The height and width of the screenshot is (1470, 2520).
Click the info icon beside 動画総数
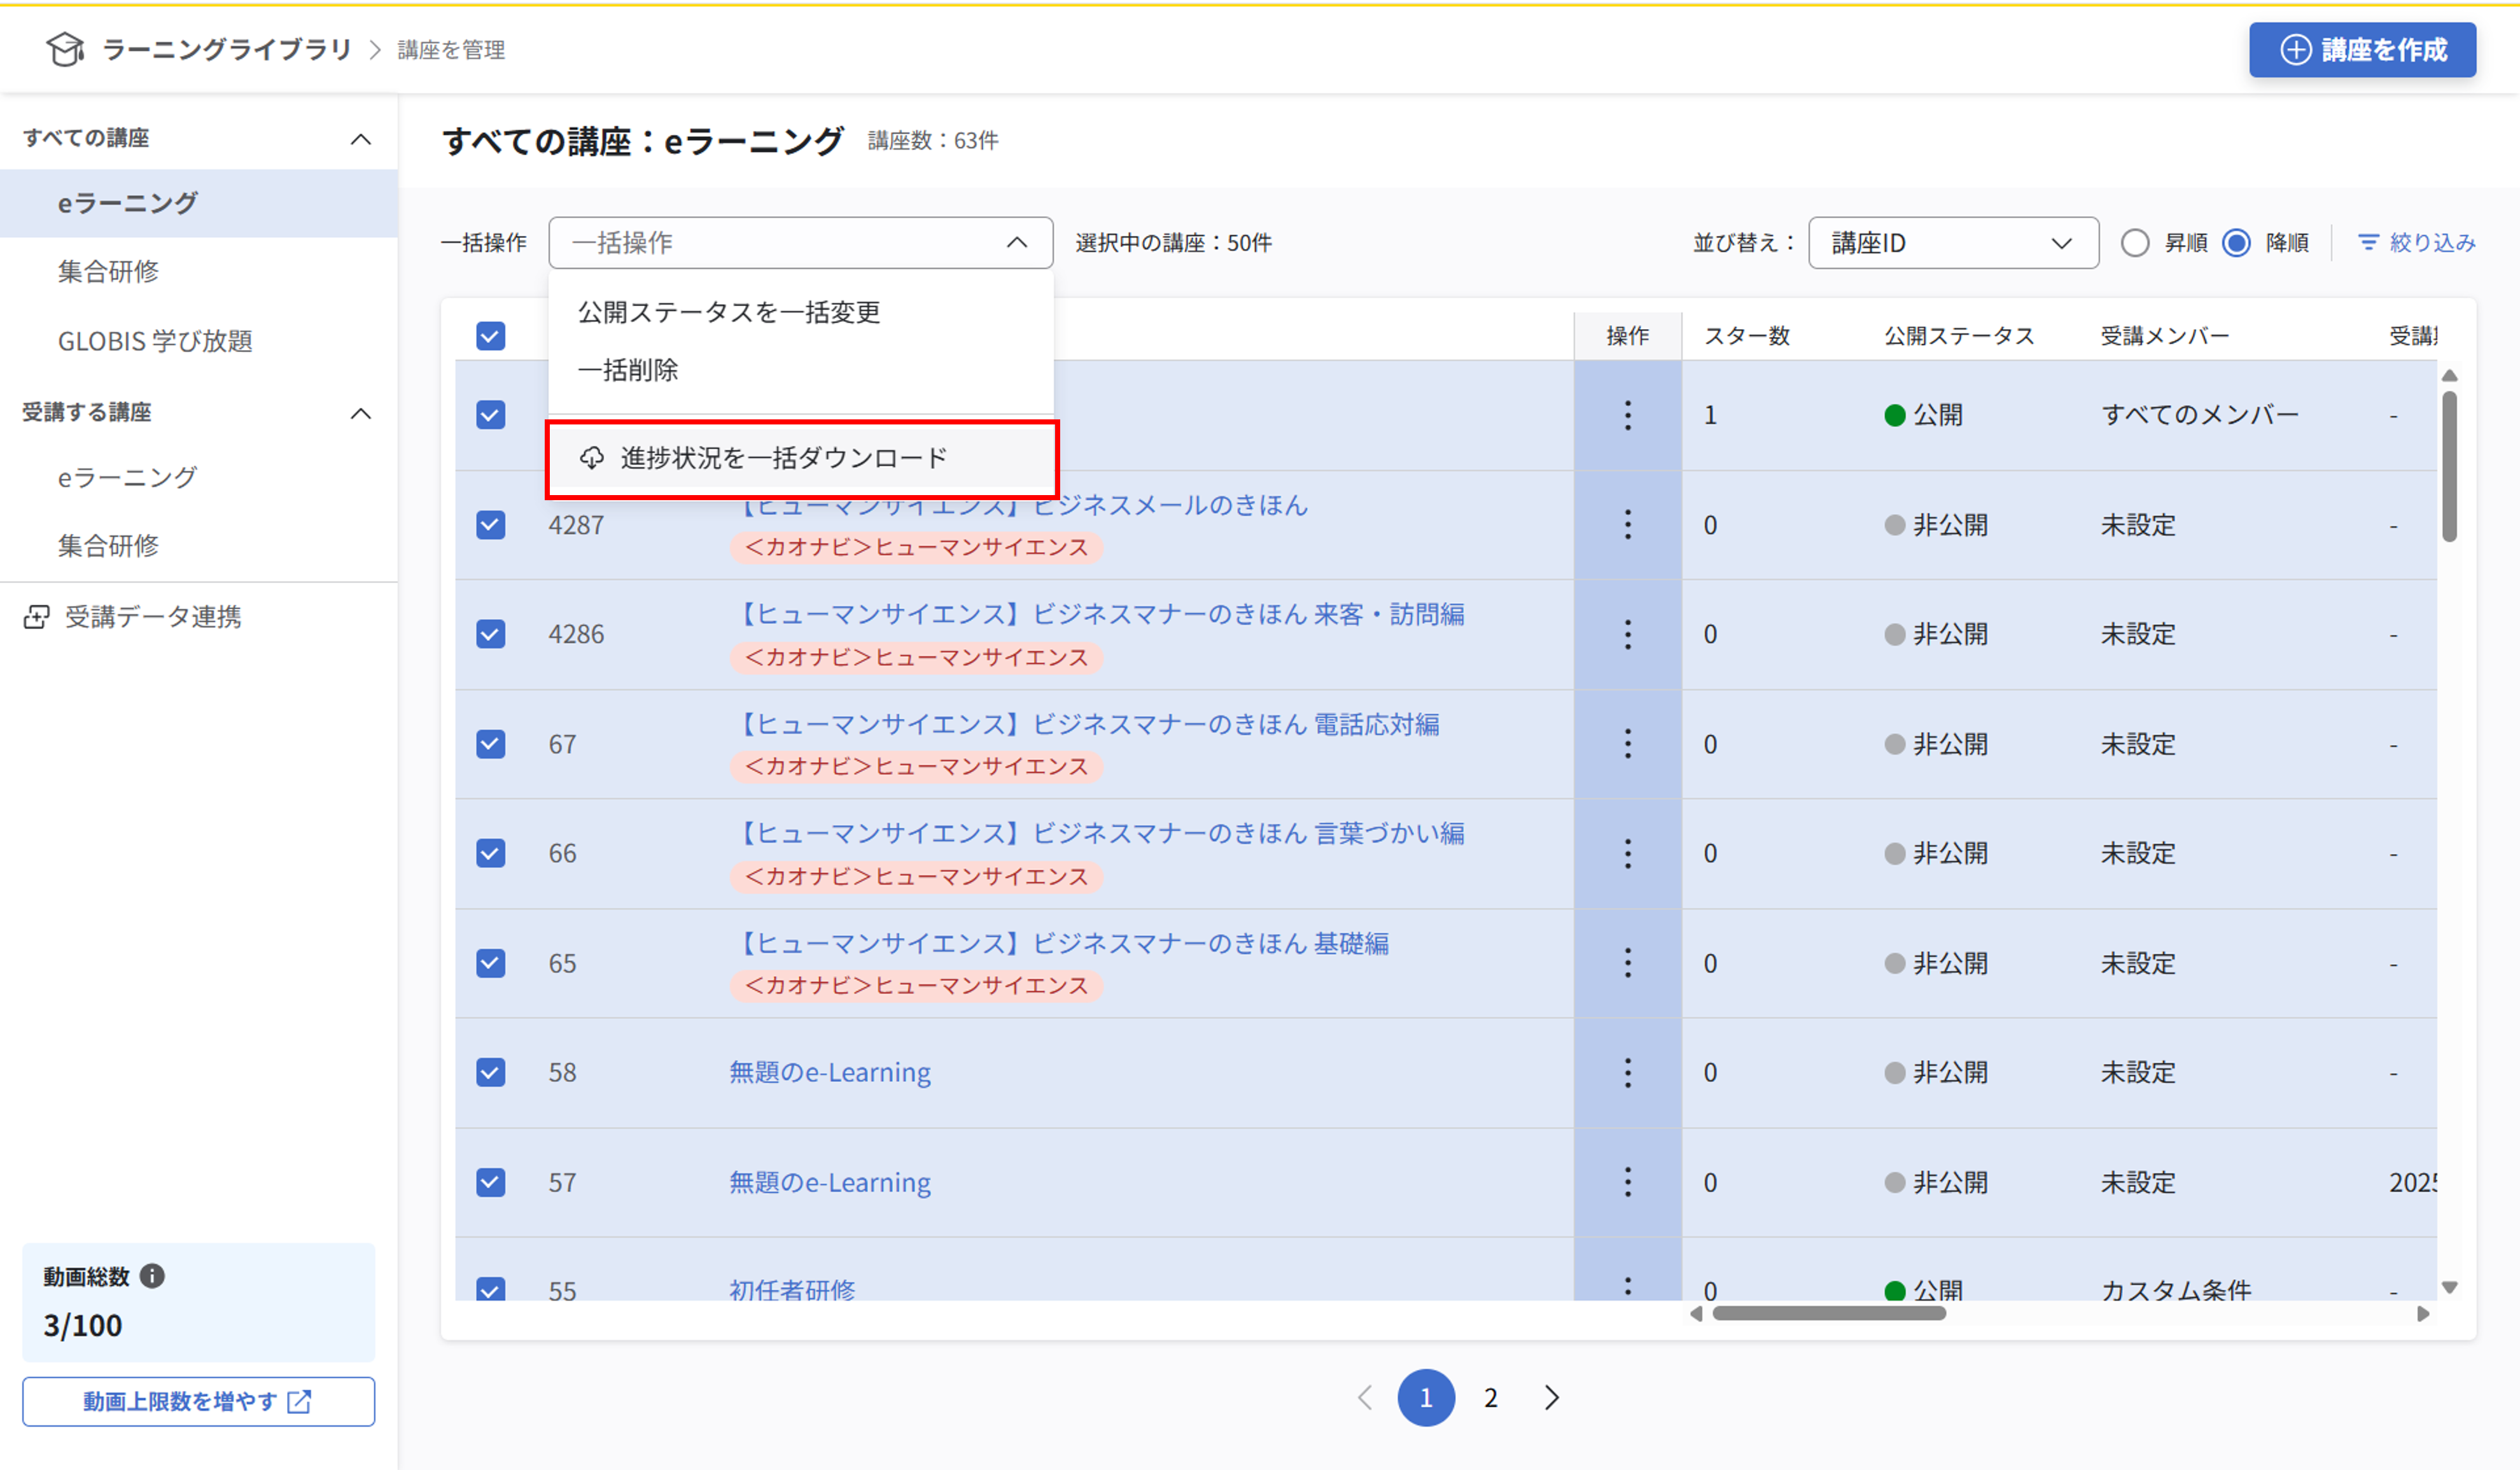(152, 1276)
